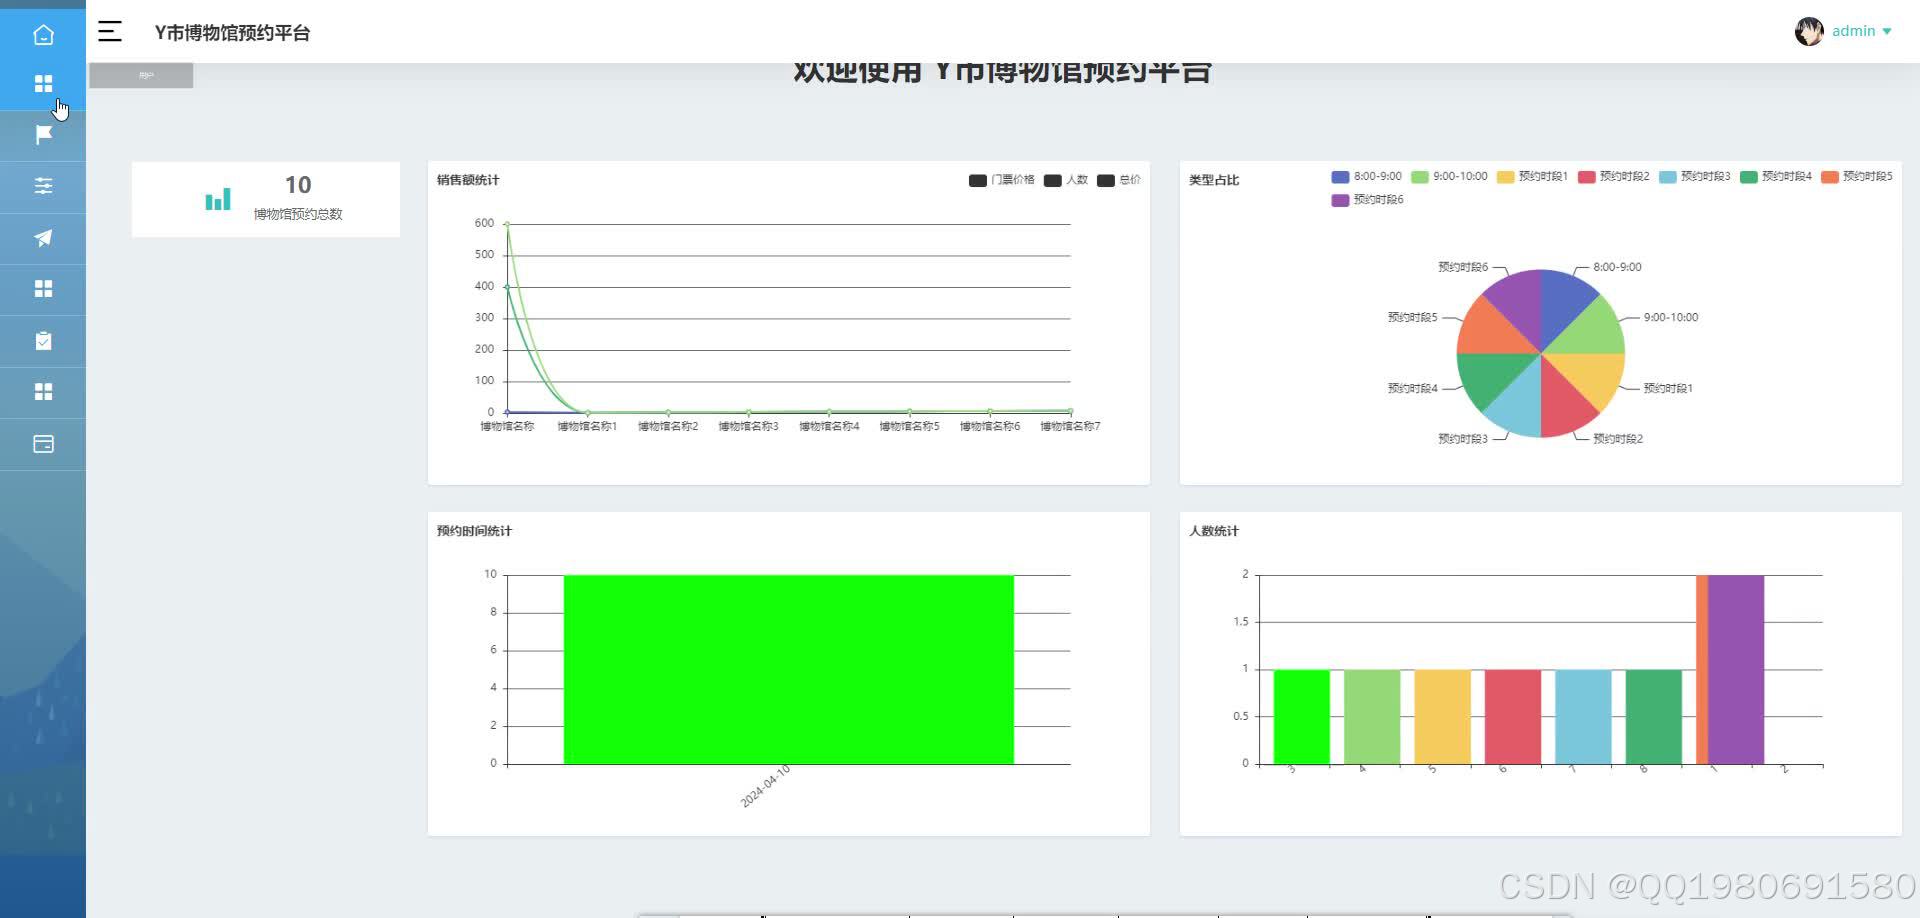Click the gray tooltip tag under the header

[x=141, y=75]
